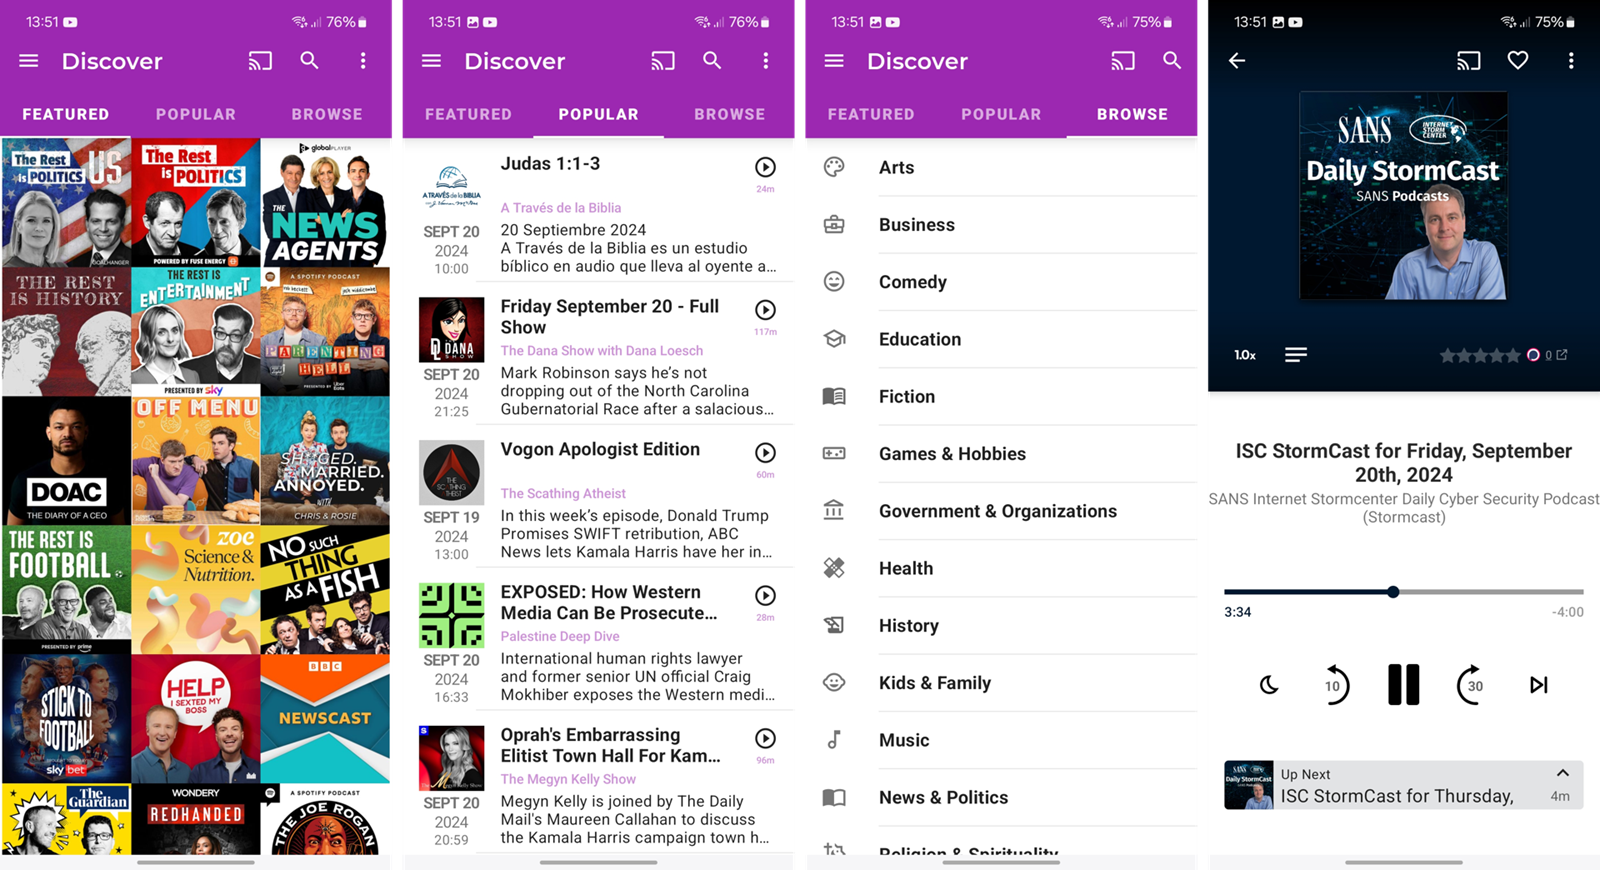
Task: Open search on the Featured grid screen
Action: [310, 61]
